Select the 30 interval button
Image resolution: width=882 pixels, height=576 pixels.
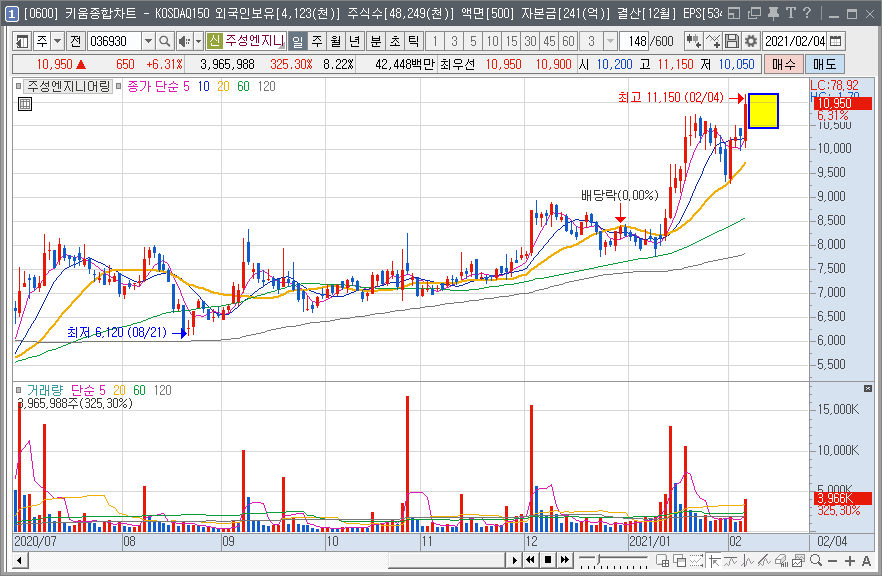click(530, 41)
